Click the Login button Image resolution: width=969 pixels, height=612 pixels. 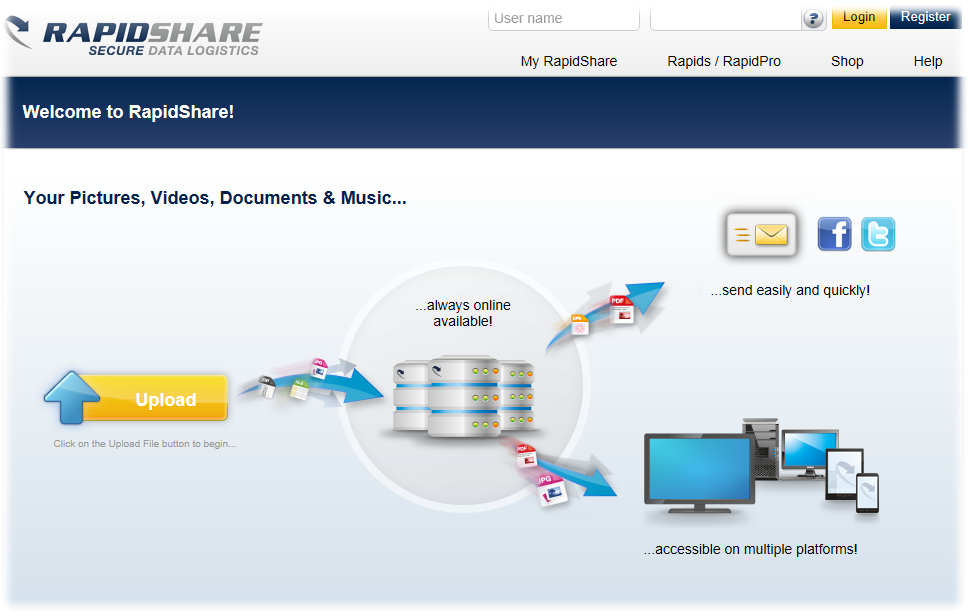pyautogui.click(x=859, y=17)
